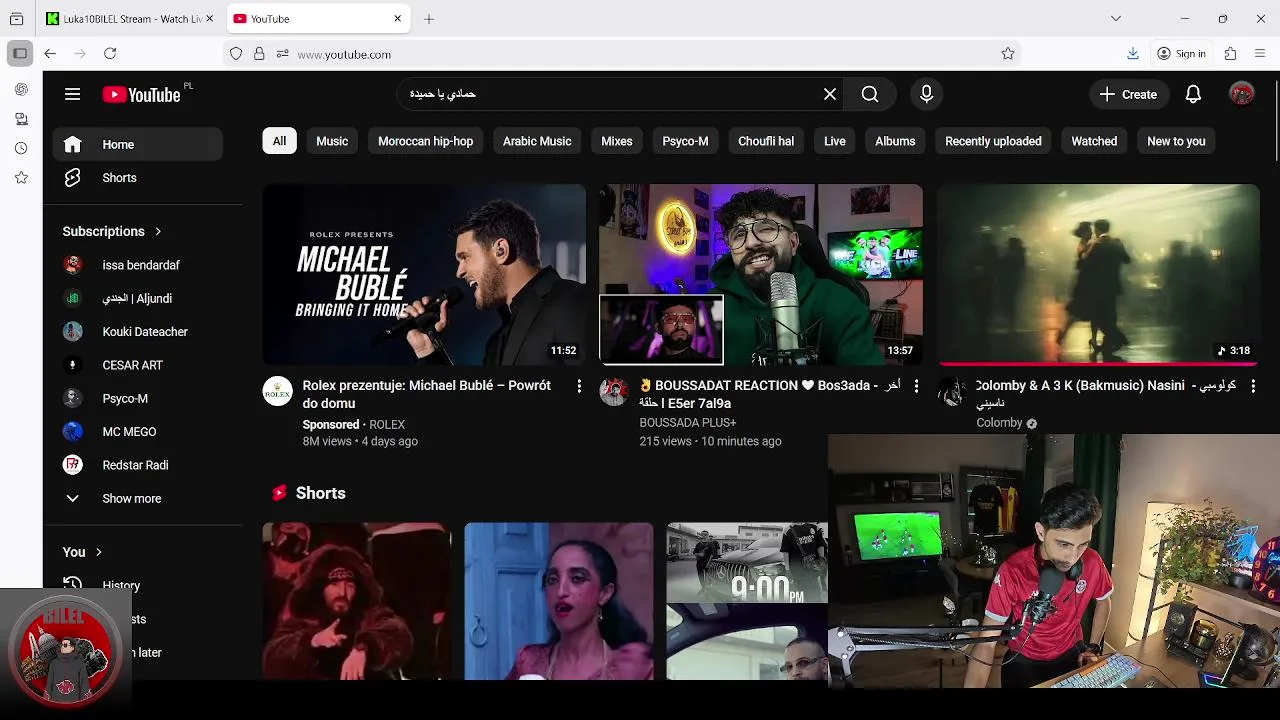Click the BOUSSADA PLUS+ channel avatar

click(x=614, y=391)
